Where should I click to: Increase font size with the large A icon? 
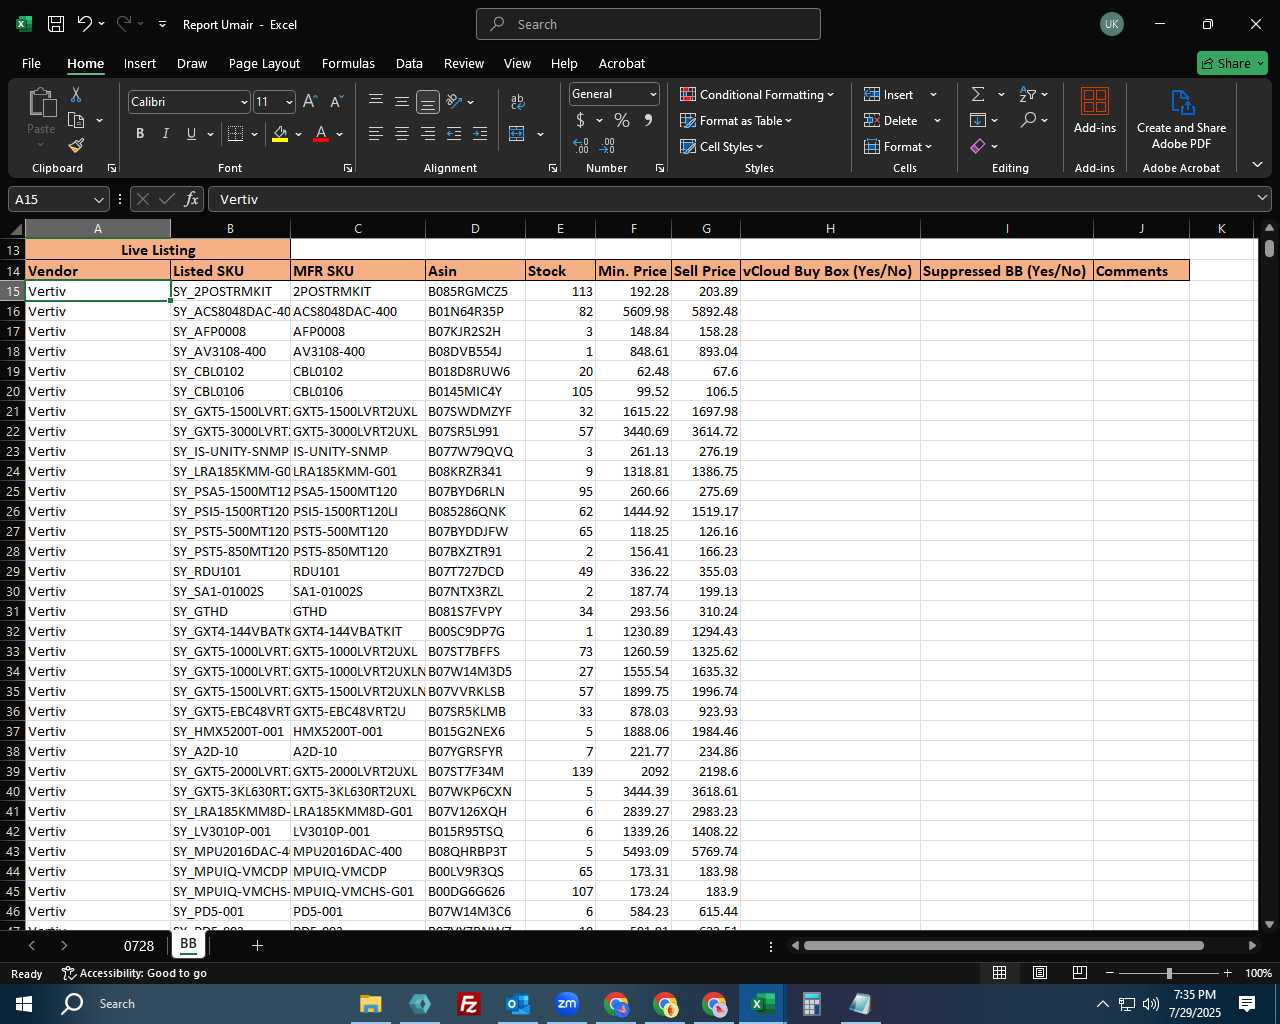[x=310, y=102]
